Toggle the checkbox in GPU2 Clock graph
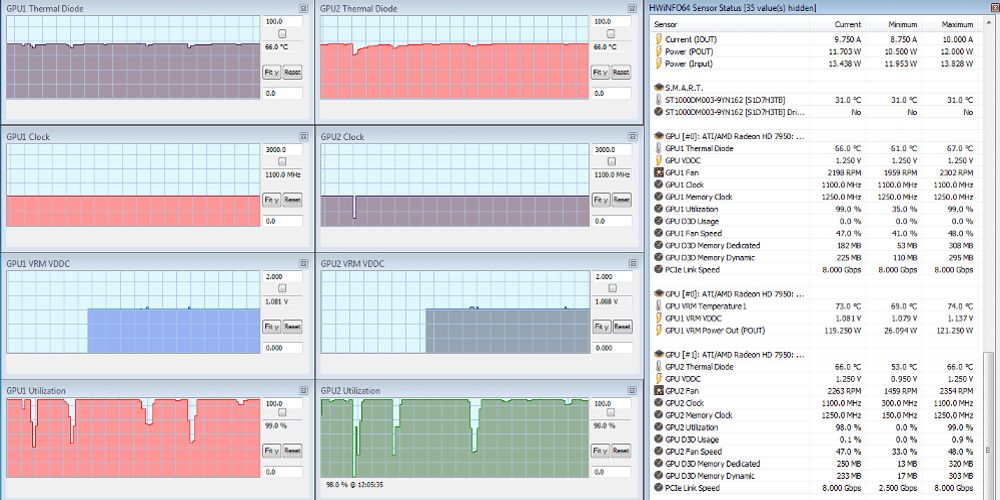The width and height of the screenshot is (1000, 500). (611, 161)
